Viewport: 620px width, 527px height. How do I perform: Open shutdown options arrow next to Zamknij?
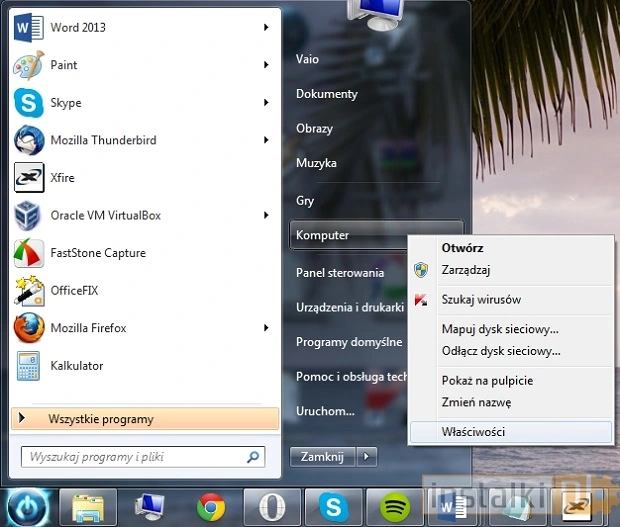(367, 457)
